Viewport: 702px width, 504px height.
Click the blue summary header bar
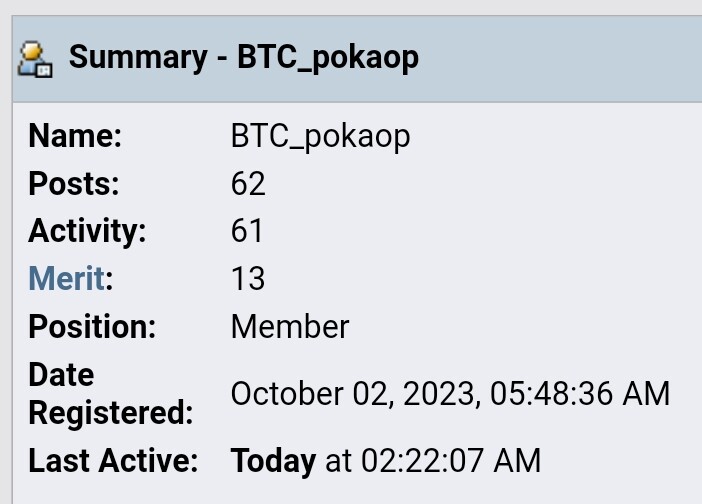pos(357,59)
